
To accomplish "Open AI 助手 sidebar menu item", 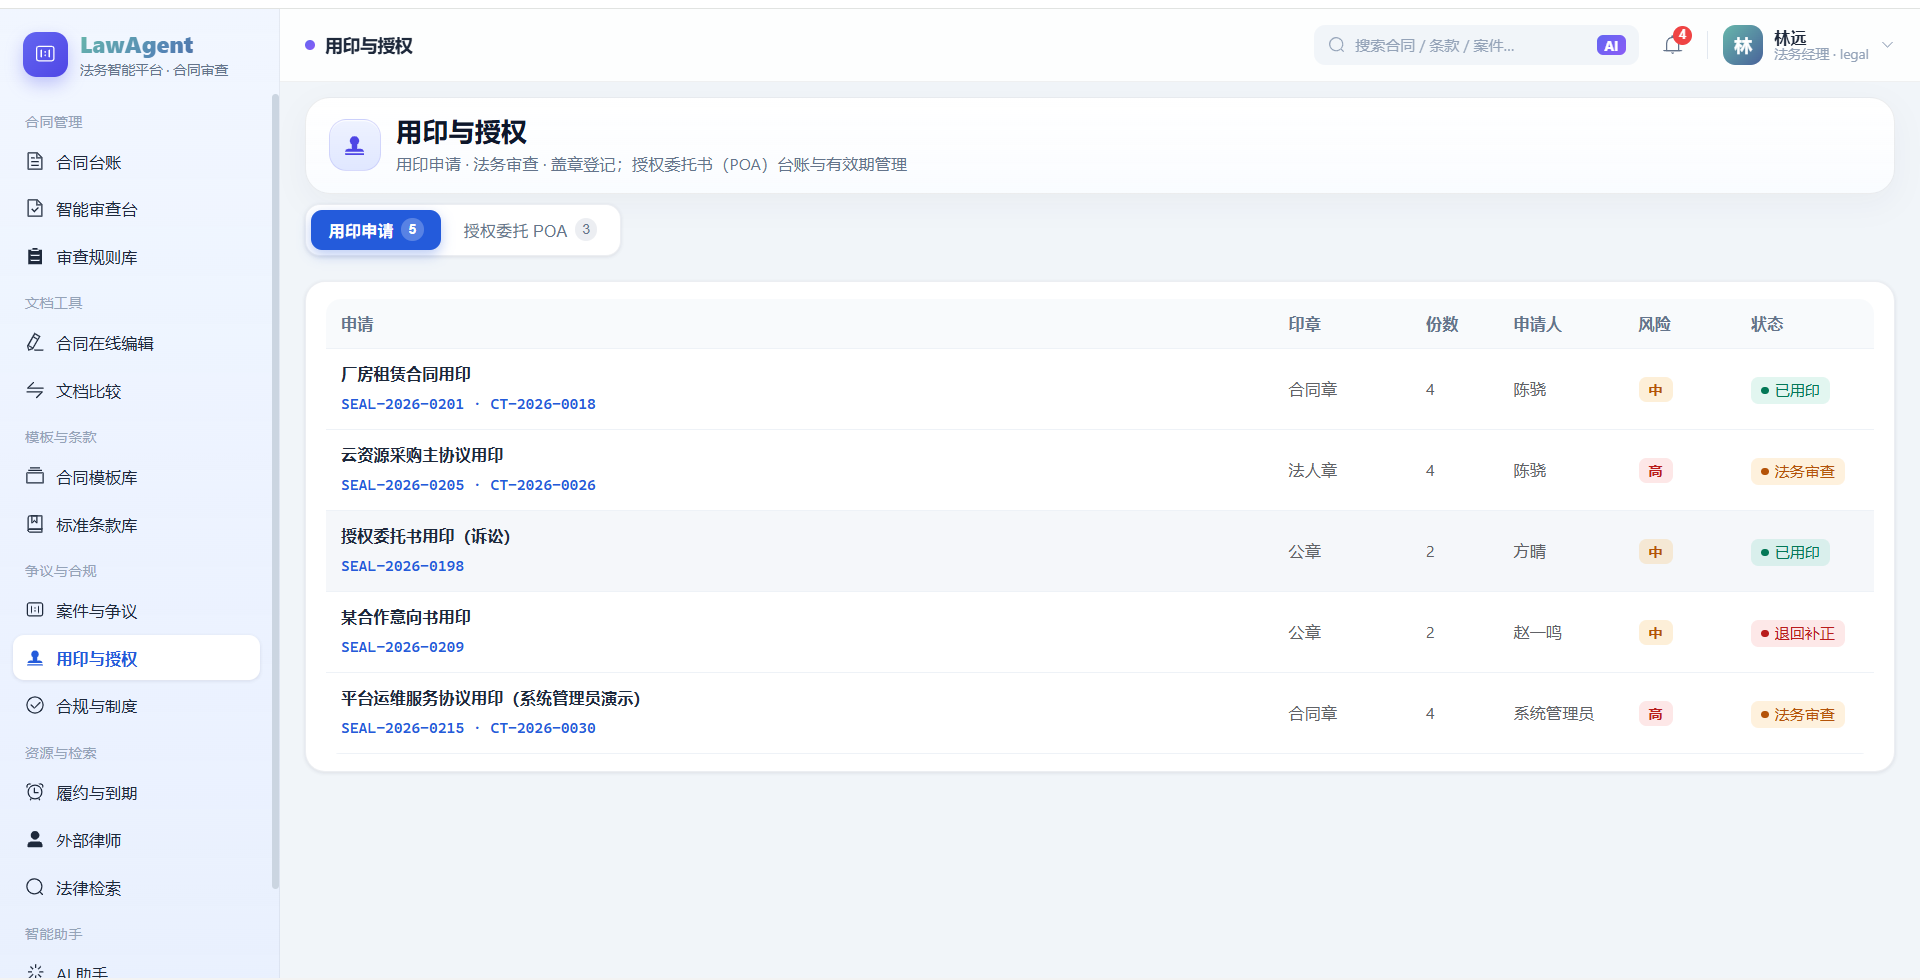I will (x=136, y=971).
